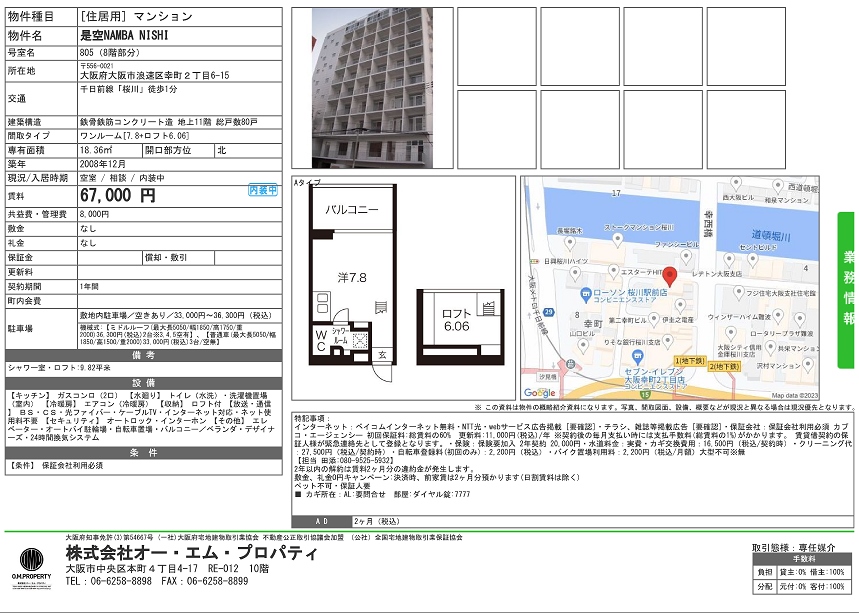Viewport: 859px width, 613px height.
Task: Click the 道頓堀川 river label on map
Action: pos(770,234)
